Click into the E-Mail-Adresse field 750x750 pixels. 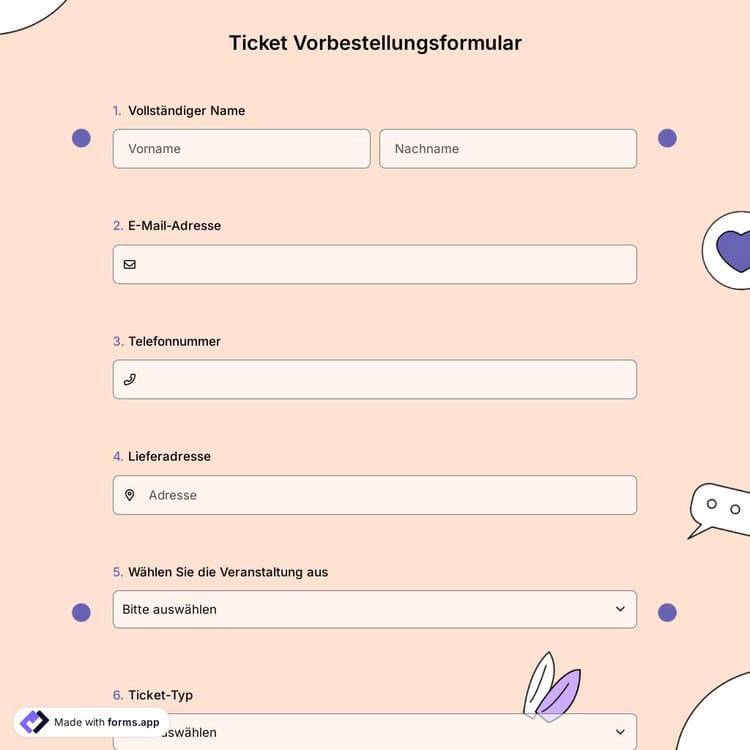coord(385,265)
